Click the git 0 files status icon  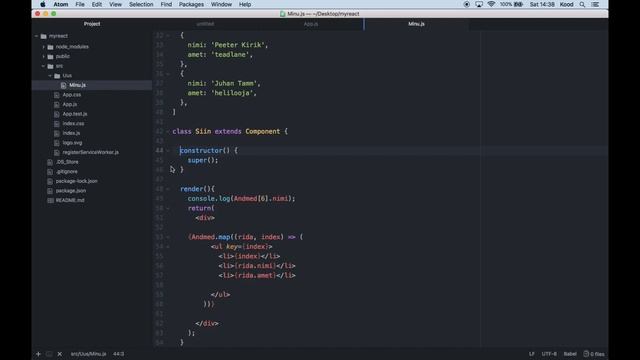[594, 354]
